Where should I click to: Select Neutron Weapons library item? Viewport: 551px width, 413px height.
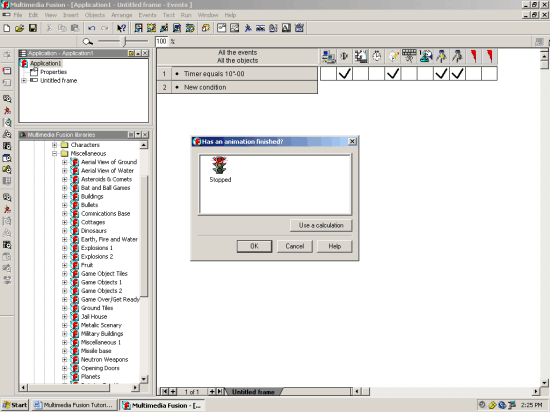(x=104, y=360)
